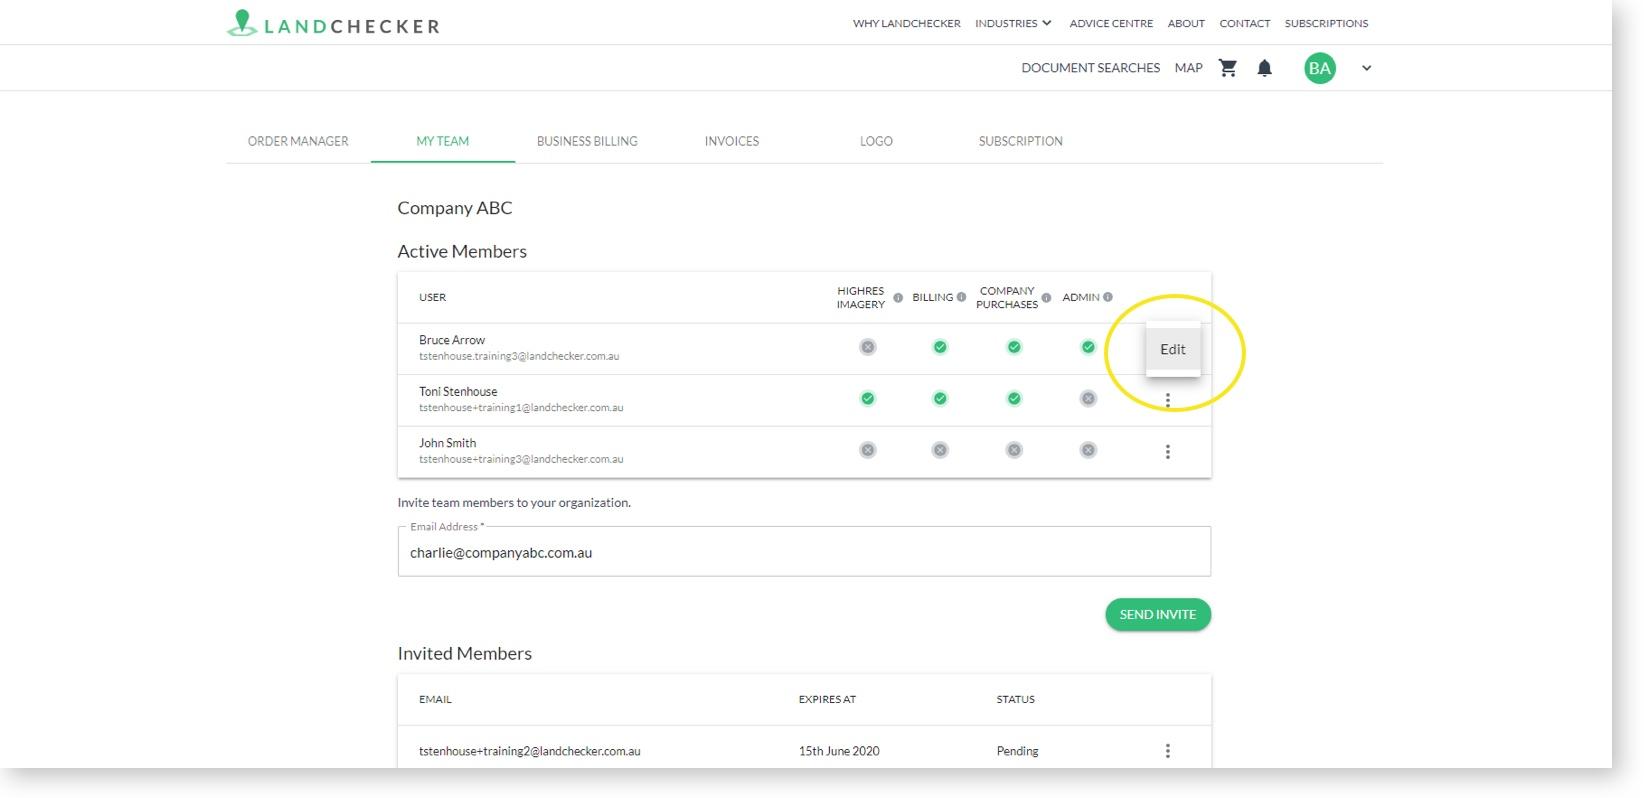The image size is (1644, 798).
Task: Select the My Team tab
Action: click(x=443, y=141)
